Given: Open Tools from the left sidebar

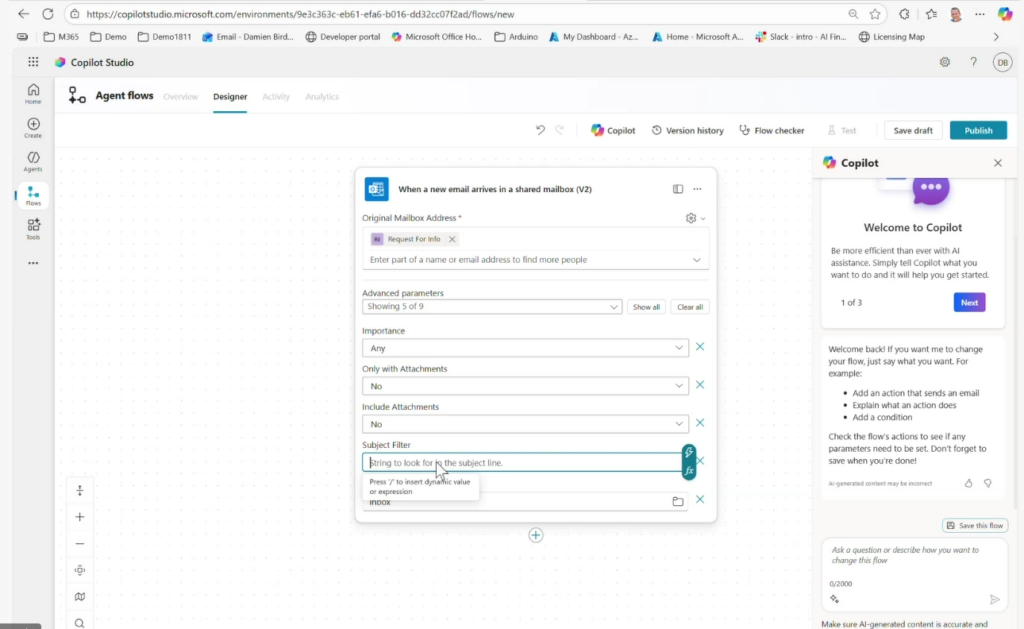Looking at the screenshot, I should pos(33,229).
